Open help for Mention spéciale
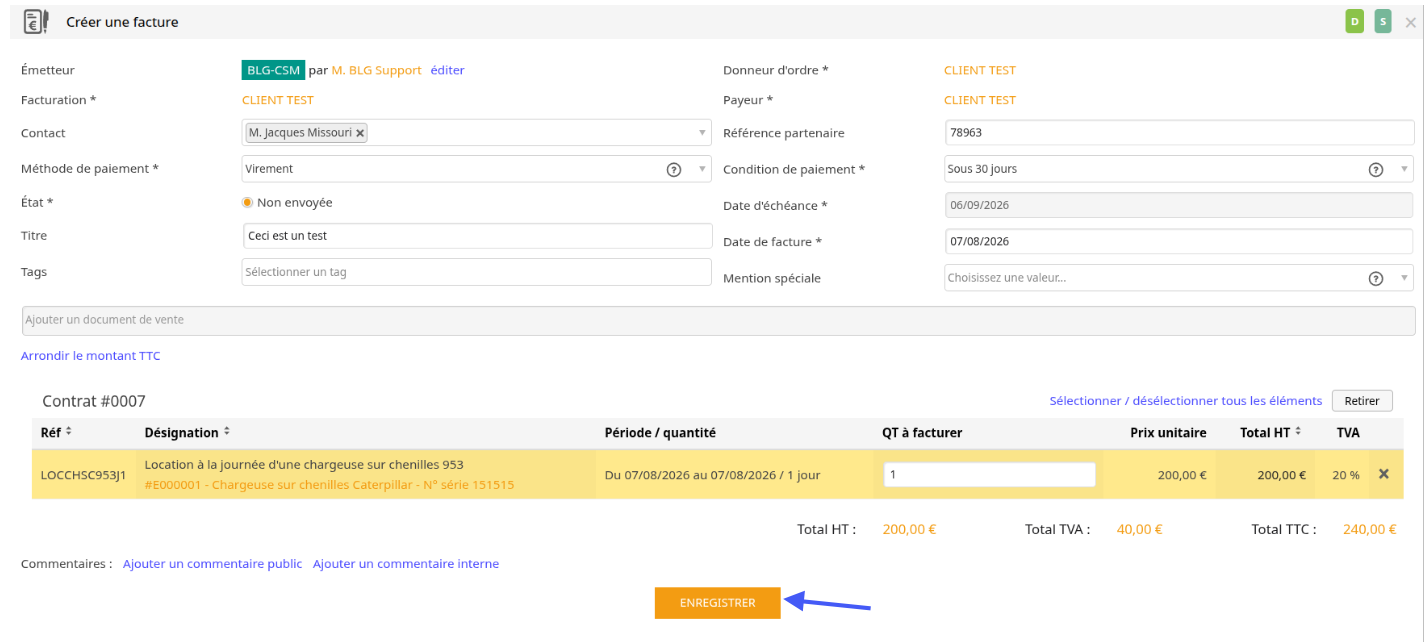 pyautogui.click(x=1376, y=278)
